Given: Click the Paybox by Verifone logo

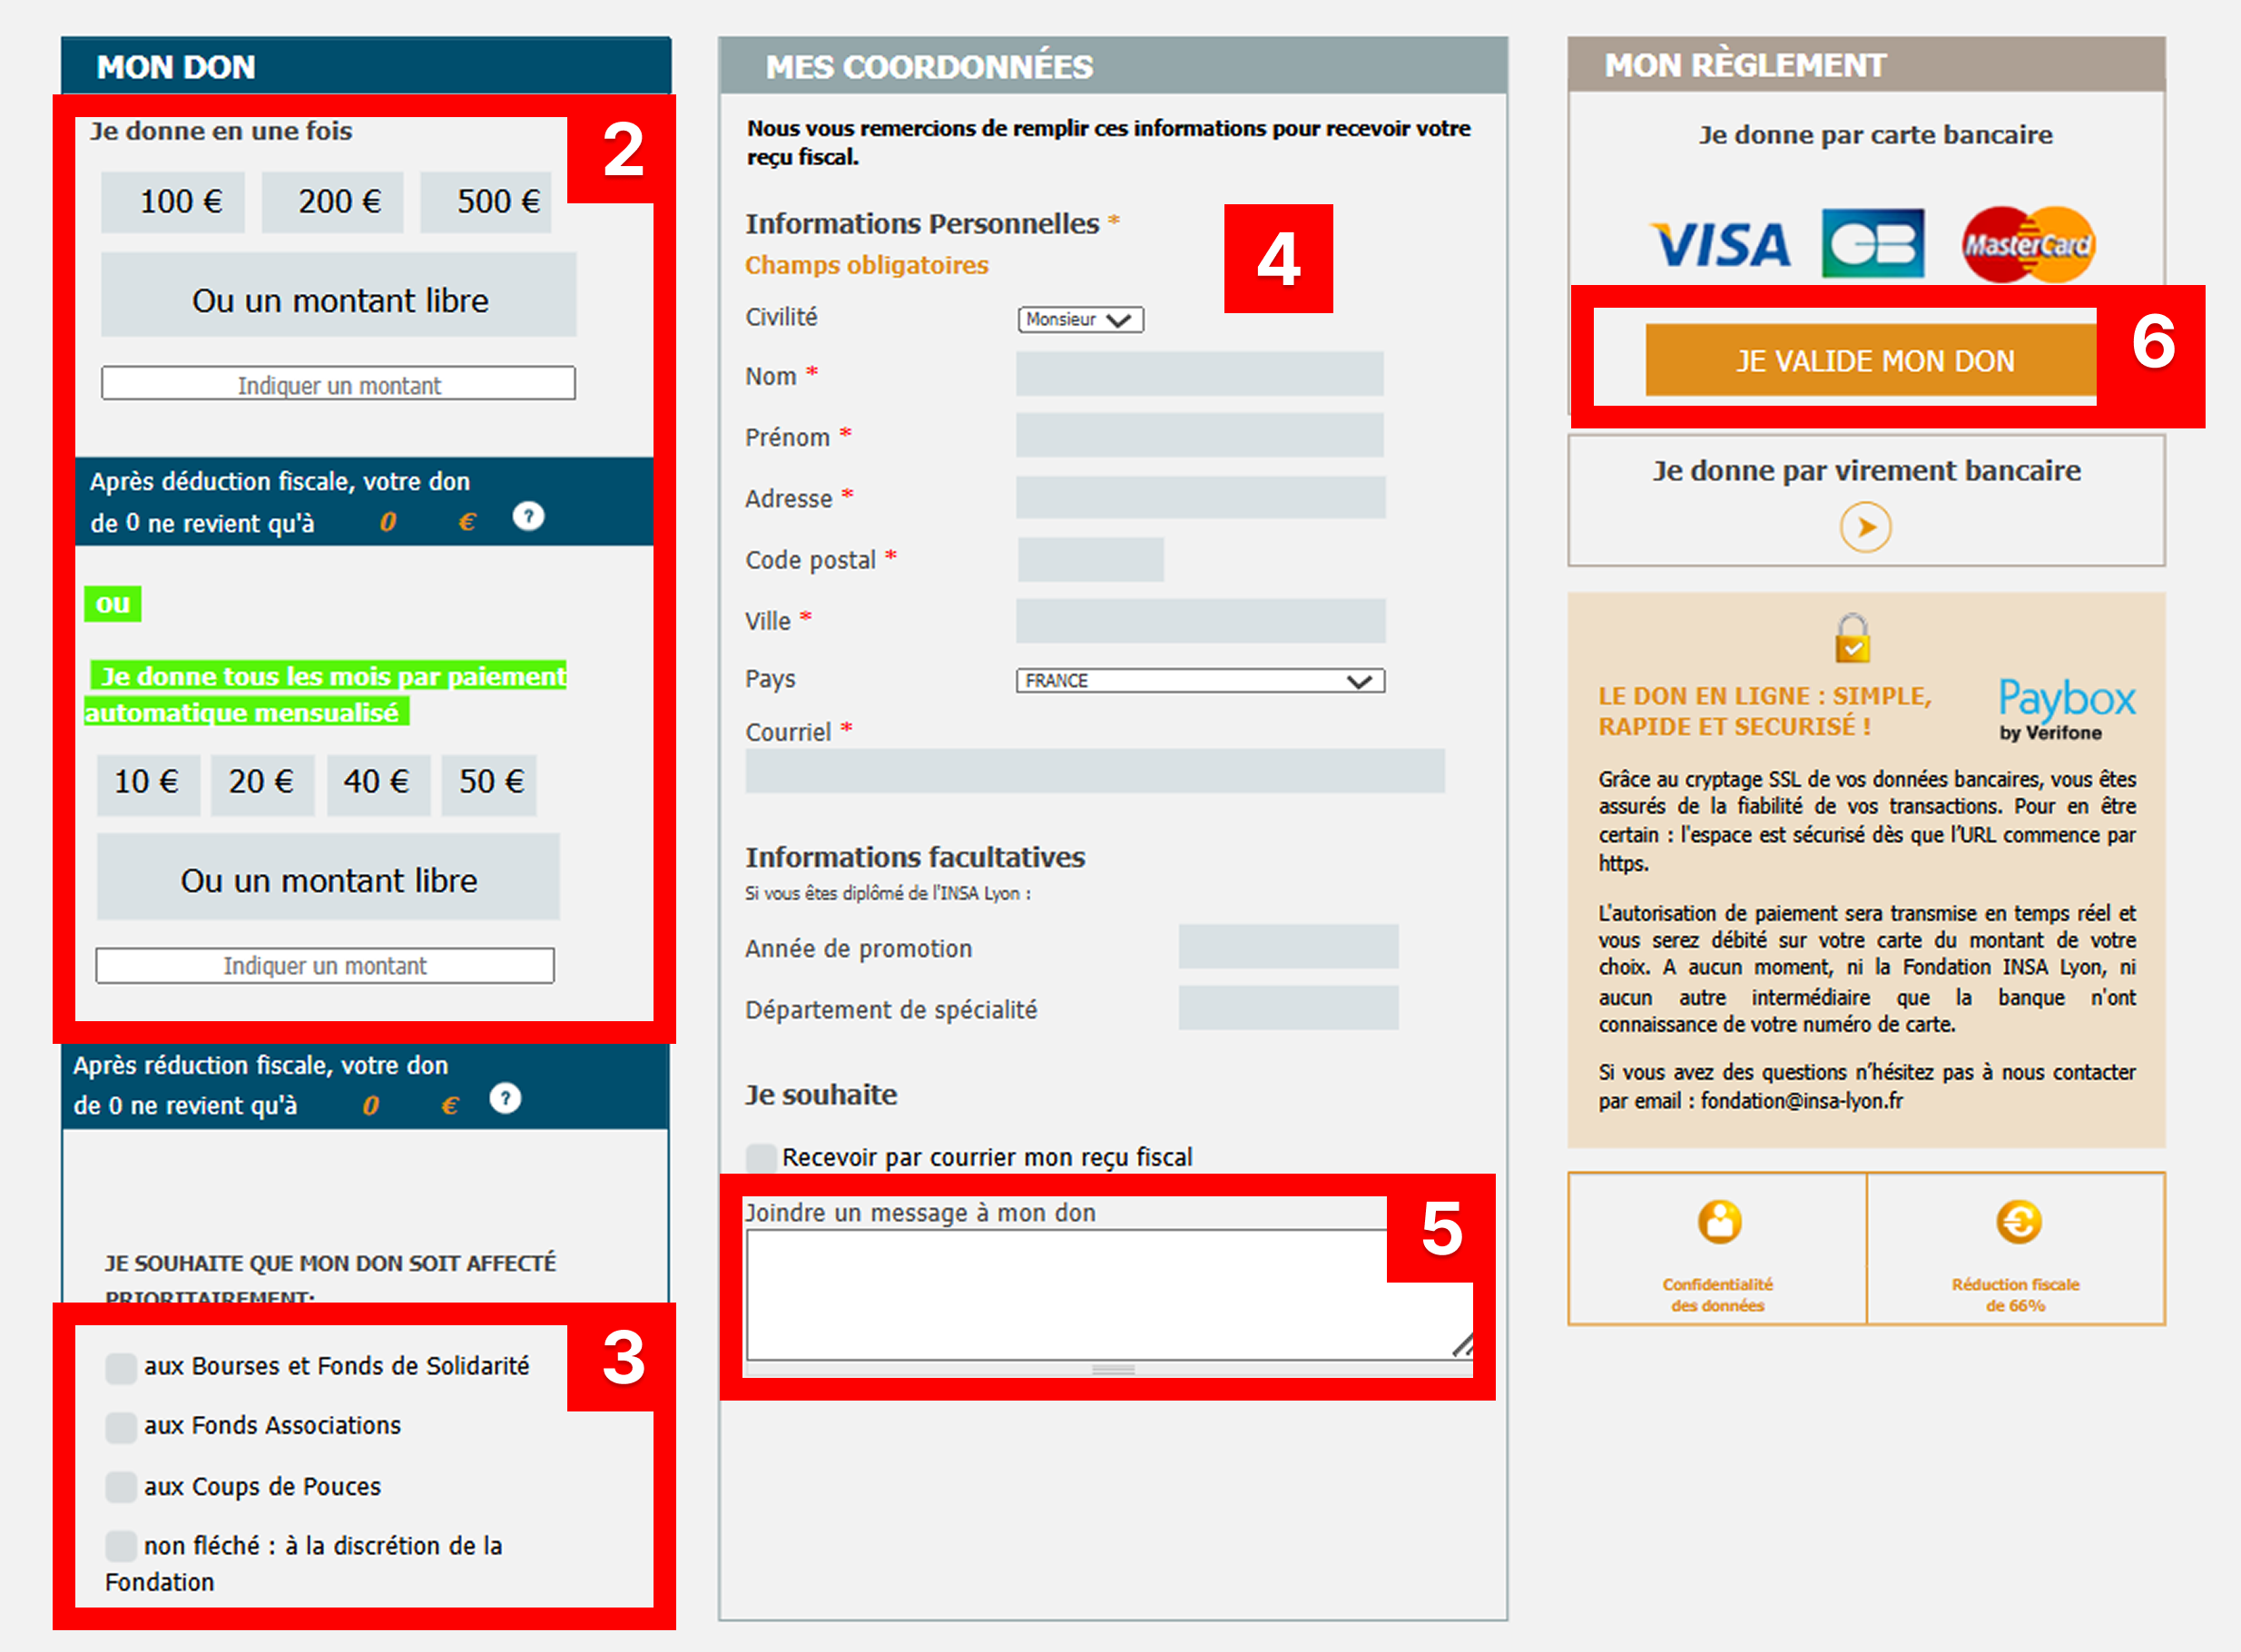Looking at the screenshot, I should click(x=2066, y=709).
